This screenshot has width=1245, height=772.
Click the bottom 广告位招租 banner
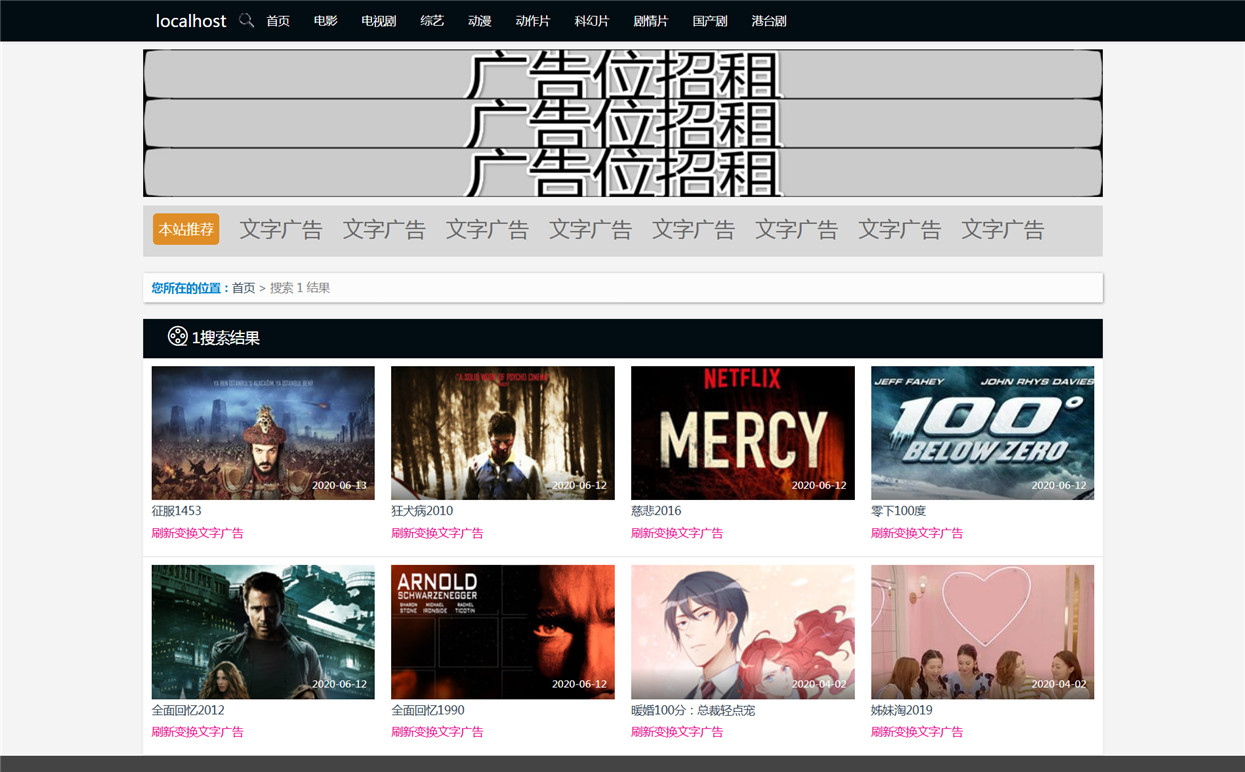click(622, 172)
